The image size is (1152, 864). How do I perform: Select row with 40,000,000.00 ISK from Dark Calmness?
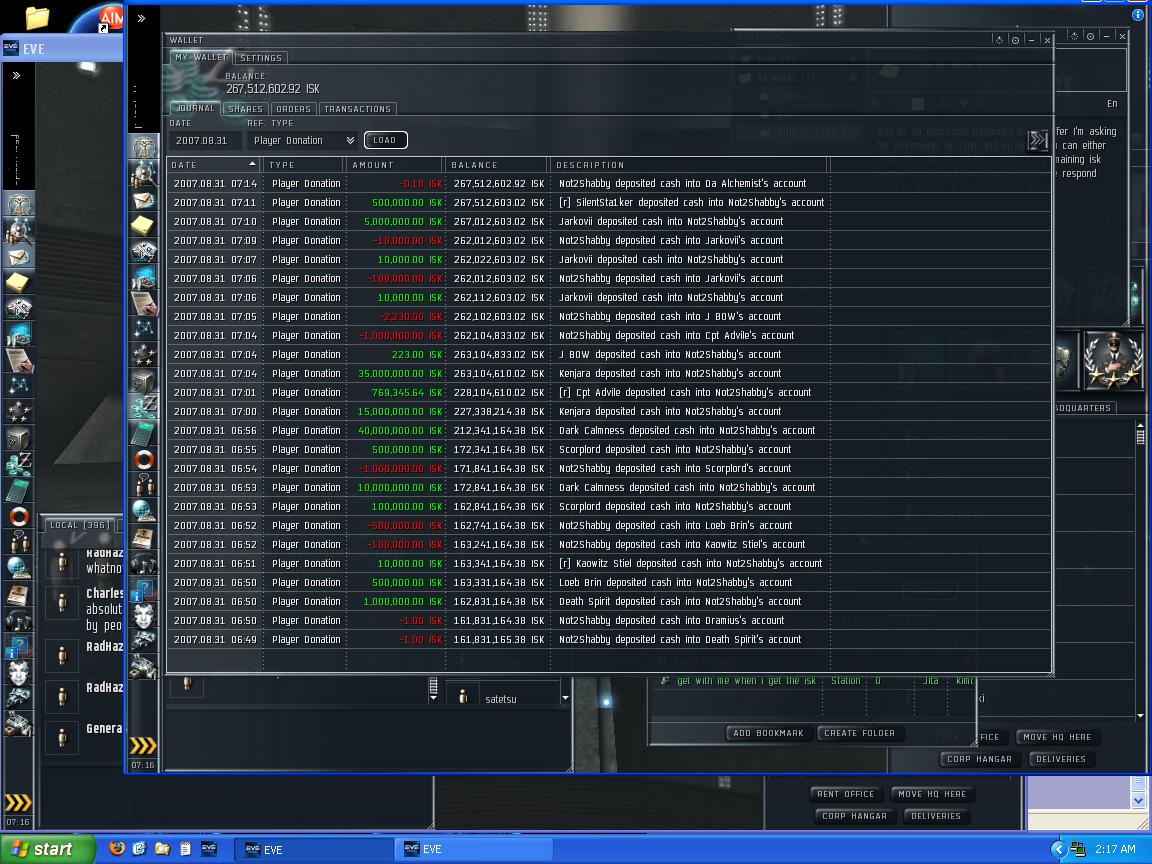(609, 431)
